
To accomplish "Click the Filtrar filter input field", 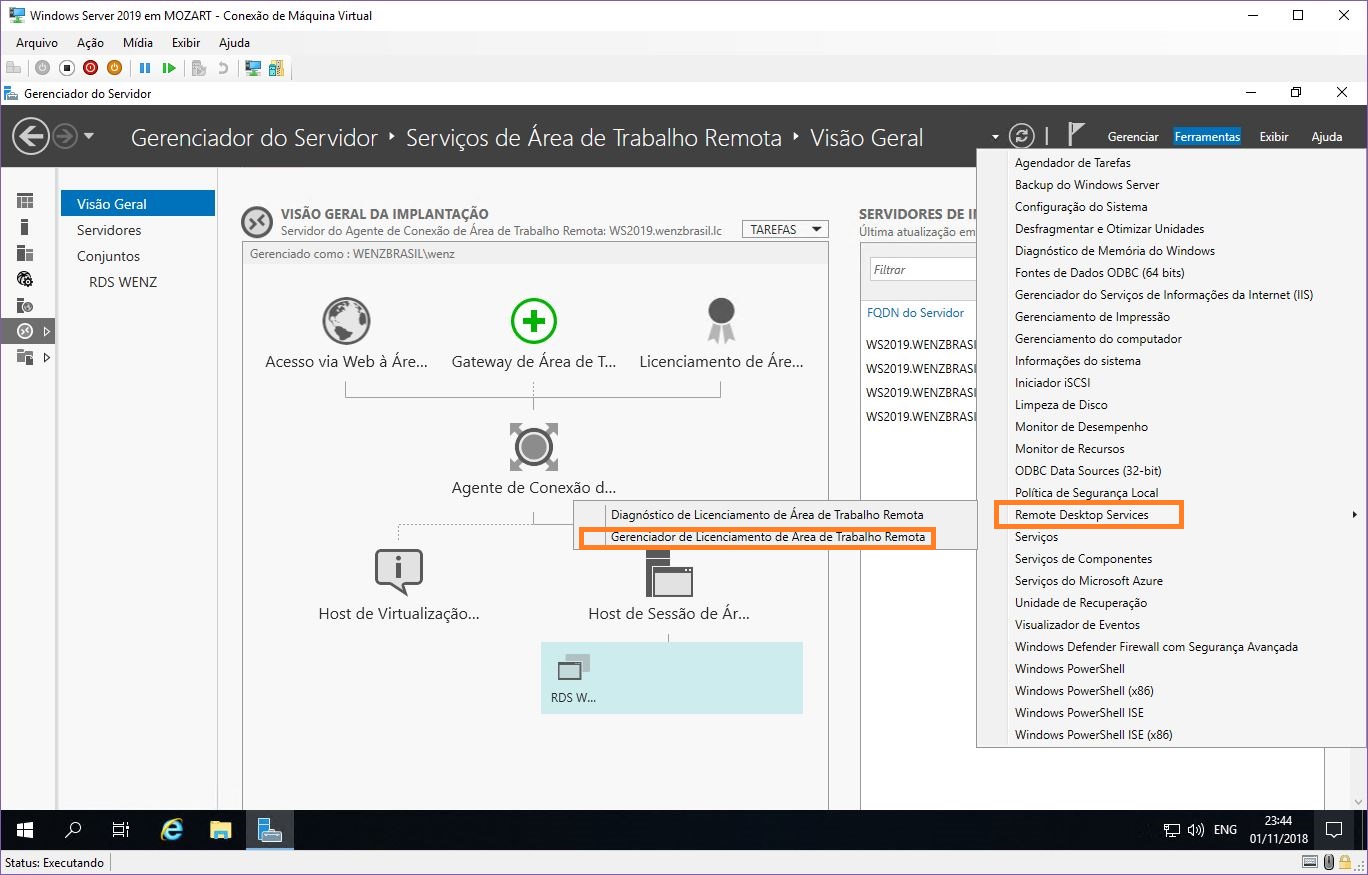I will click(x=922, y=270).
